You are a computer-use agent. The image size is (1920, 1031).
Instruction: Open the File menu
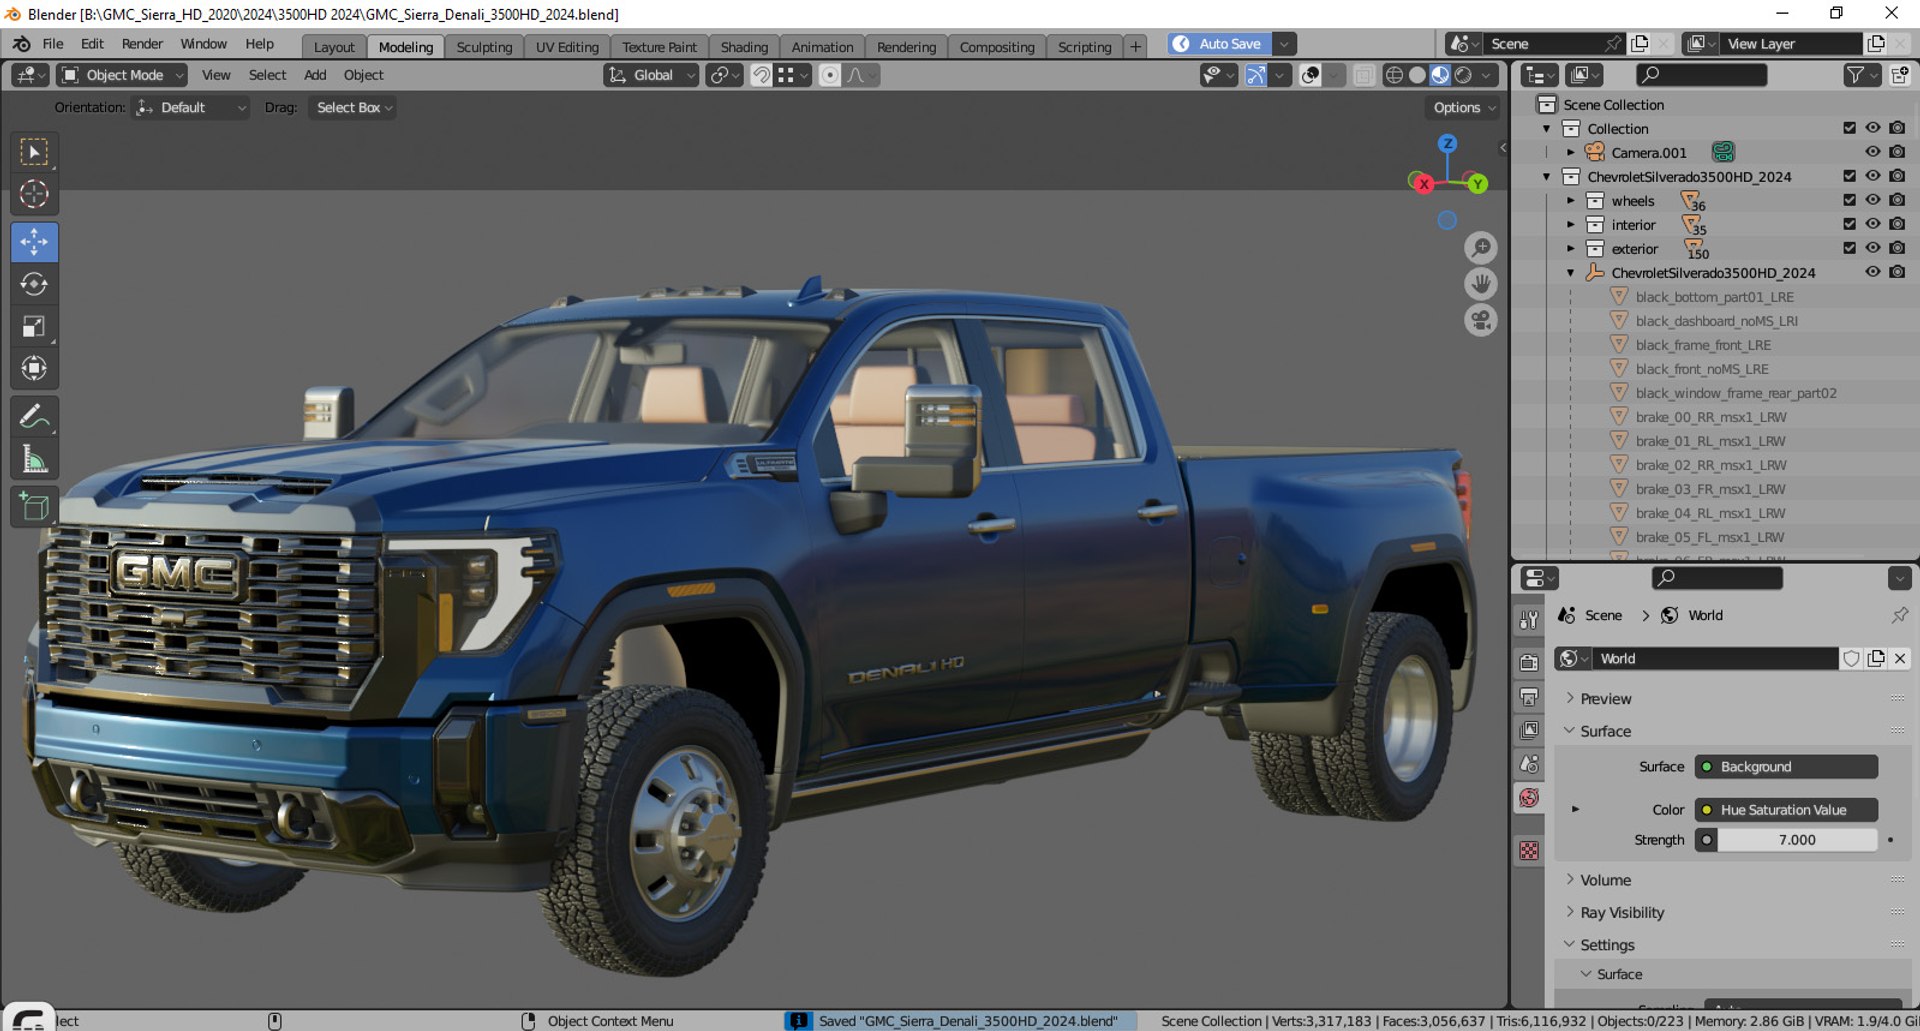53,44
